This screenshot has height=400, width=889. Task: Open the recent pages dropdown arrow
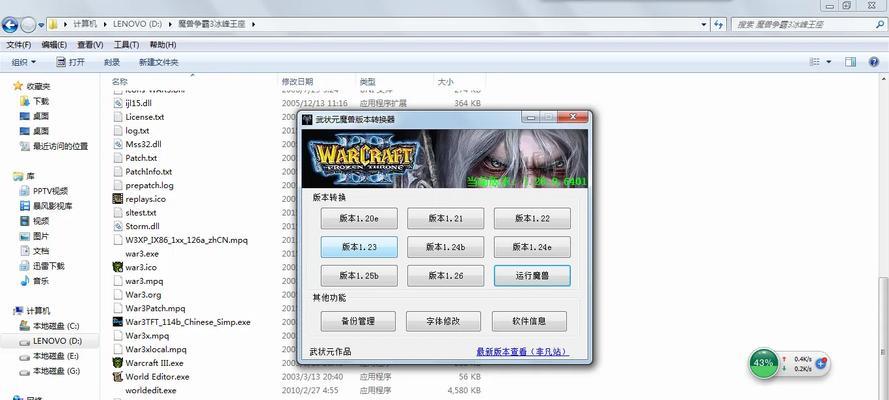(41, 25)
